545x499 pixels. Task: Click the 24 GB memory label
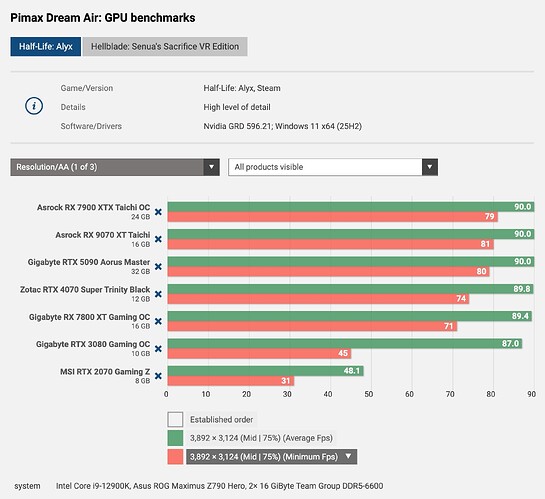pos(141,217)
